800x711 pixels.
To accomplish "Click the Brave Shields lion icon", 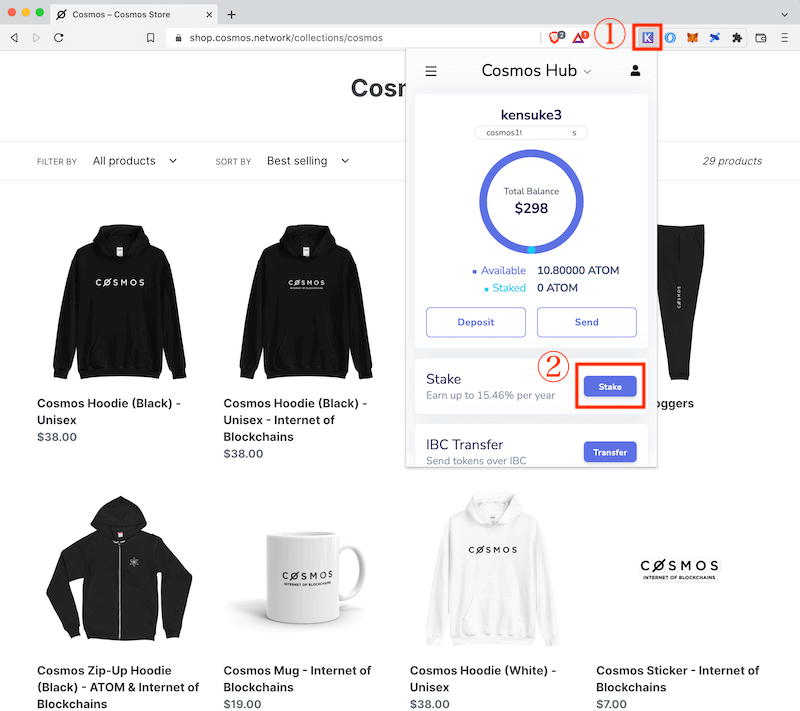I will pyautogui.click(x=556, y=37).
